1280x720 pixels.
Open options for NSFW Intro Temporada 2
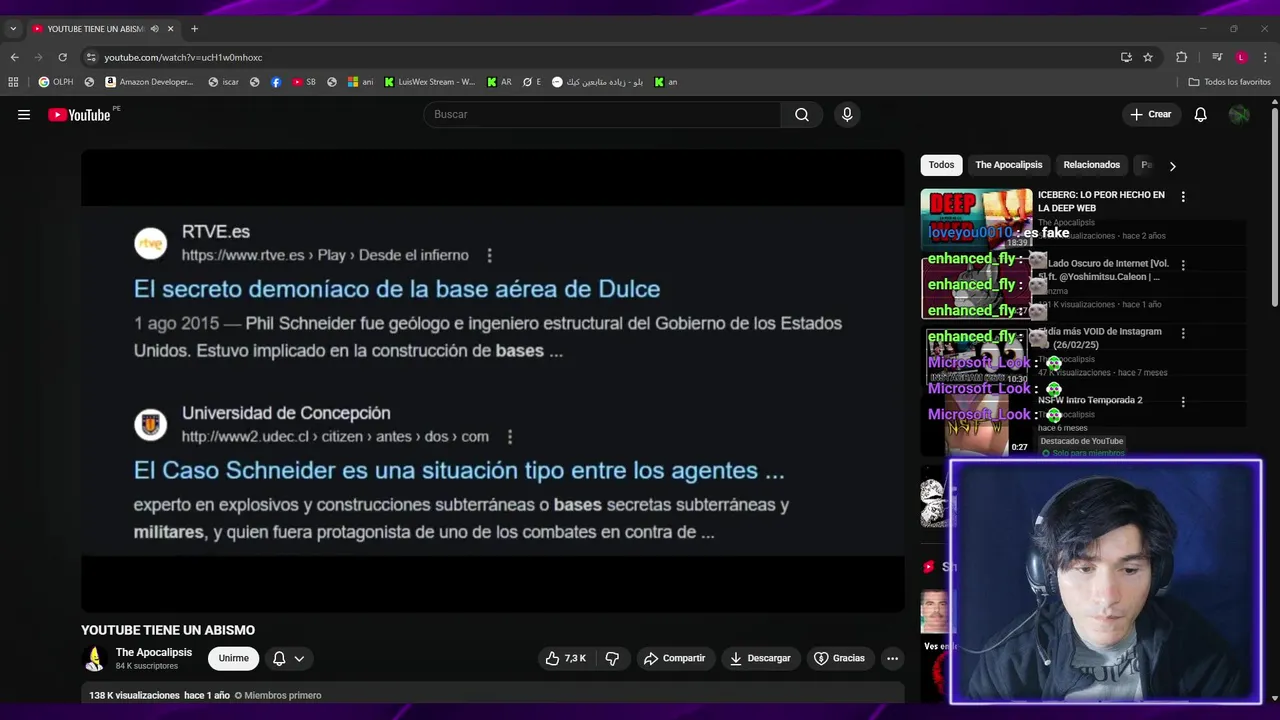coord(1183,401)
